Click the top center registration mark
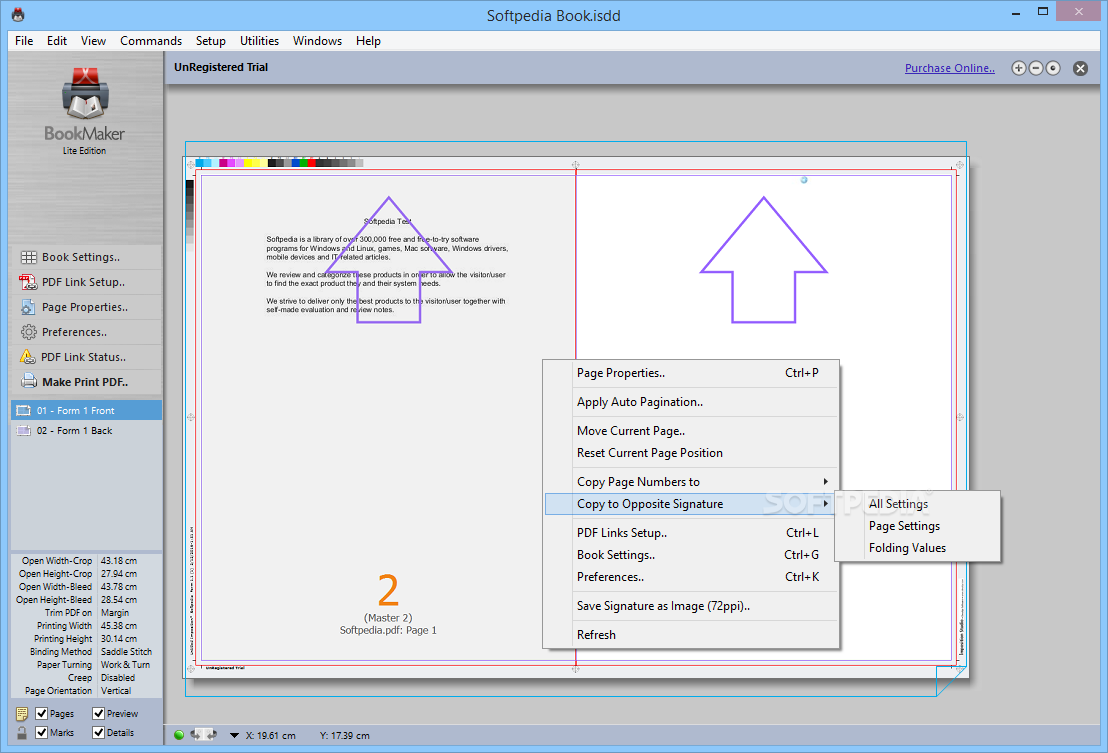The height and width of the screenshot is (753, 1108). [576, 165]
